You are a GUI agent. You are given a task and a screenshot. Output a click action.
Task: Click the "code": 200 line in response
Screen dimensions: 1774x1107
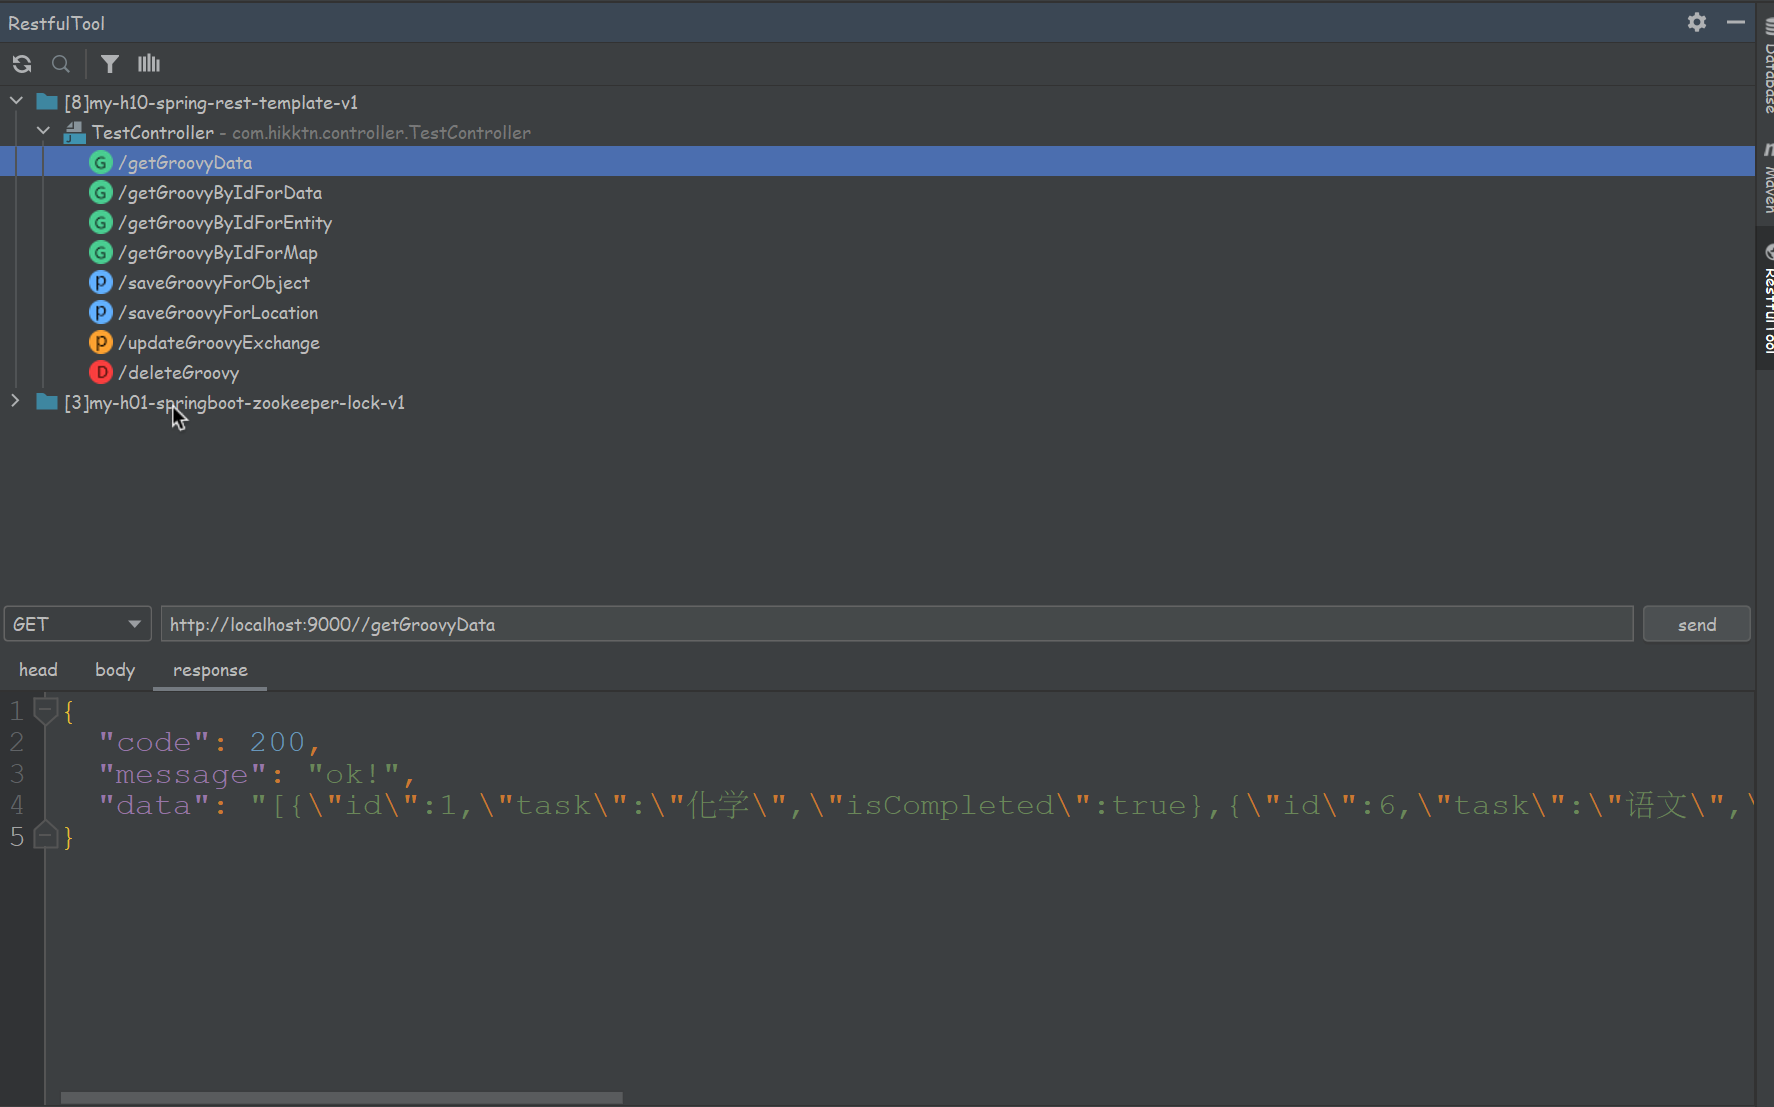coord(209,742)
